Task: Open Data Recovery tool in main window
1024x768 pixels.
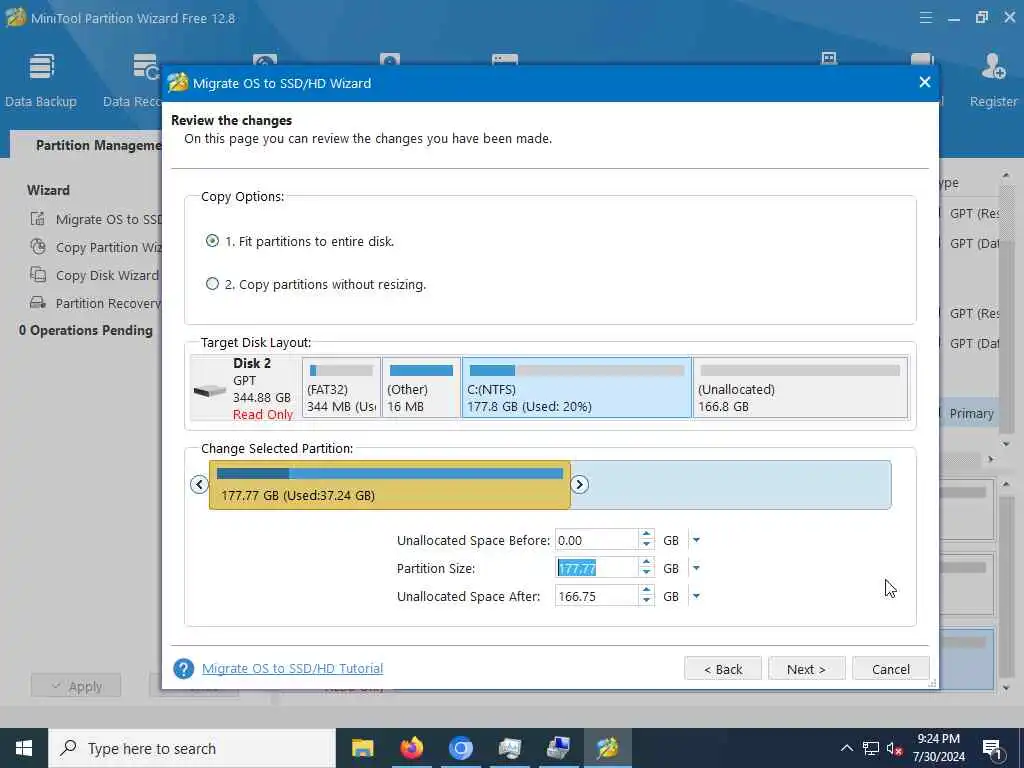Action: [133, 80]
